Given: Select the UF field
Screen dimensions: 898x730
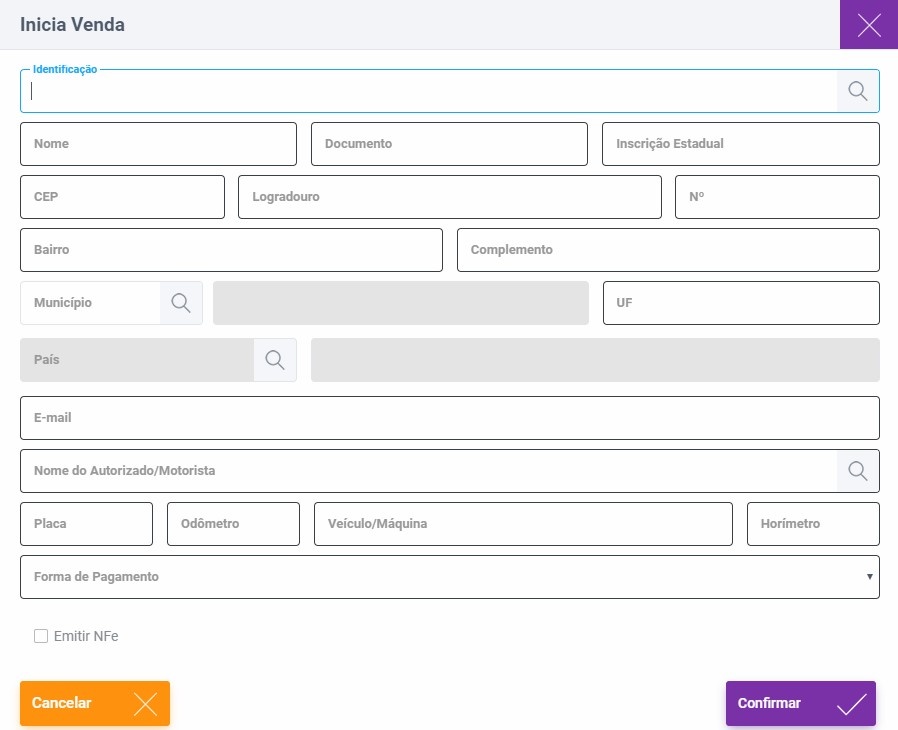Looking at the screenshot, I should click(x=741, y=303).
